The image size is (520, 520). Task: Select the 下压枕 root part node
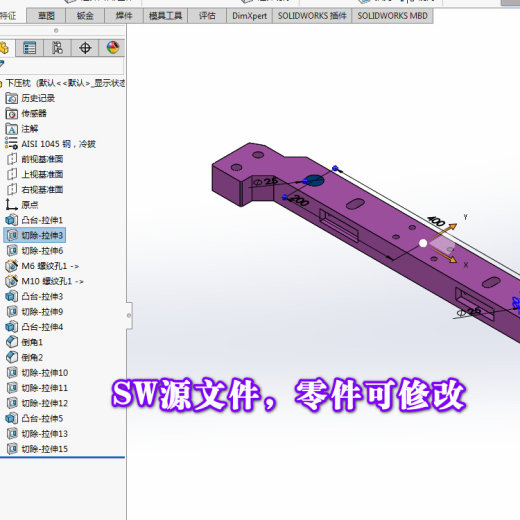click(63, 83)
